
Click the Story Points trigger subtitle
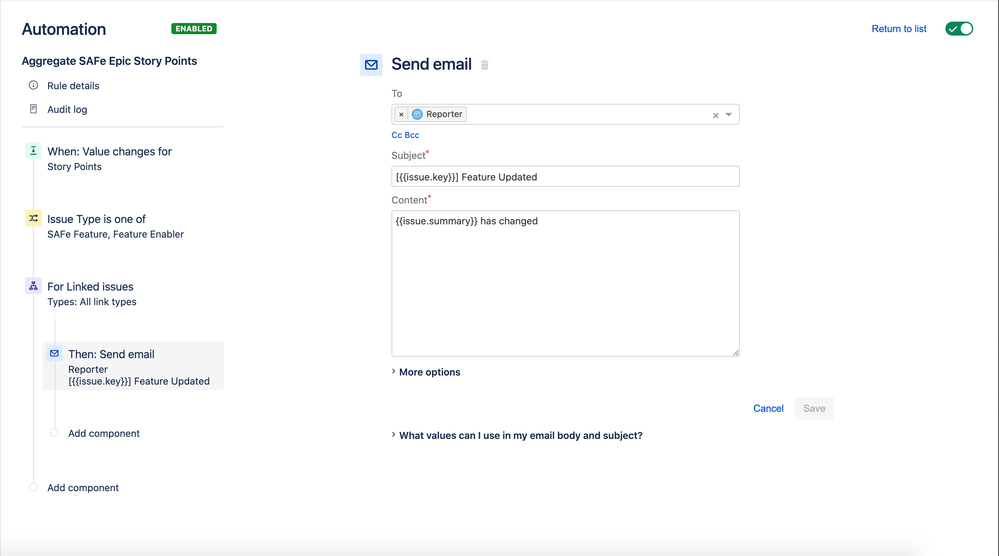point(74,167)
